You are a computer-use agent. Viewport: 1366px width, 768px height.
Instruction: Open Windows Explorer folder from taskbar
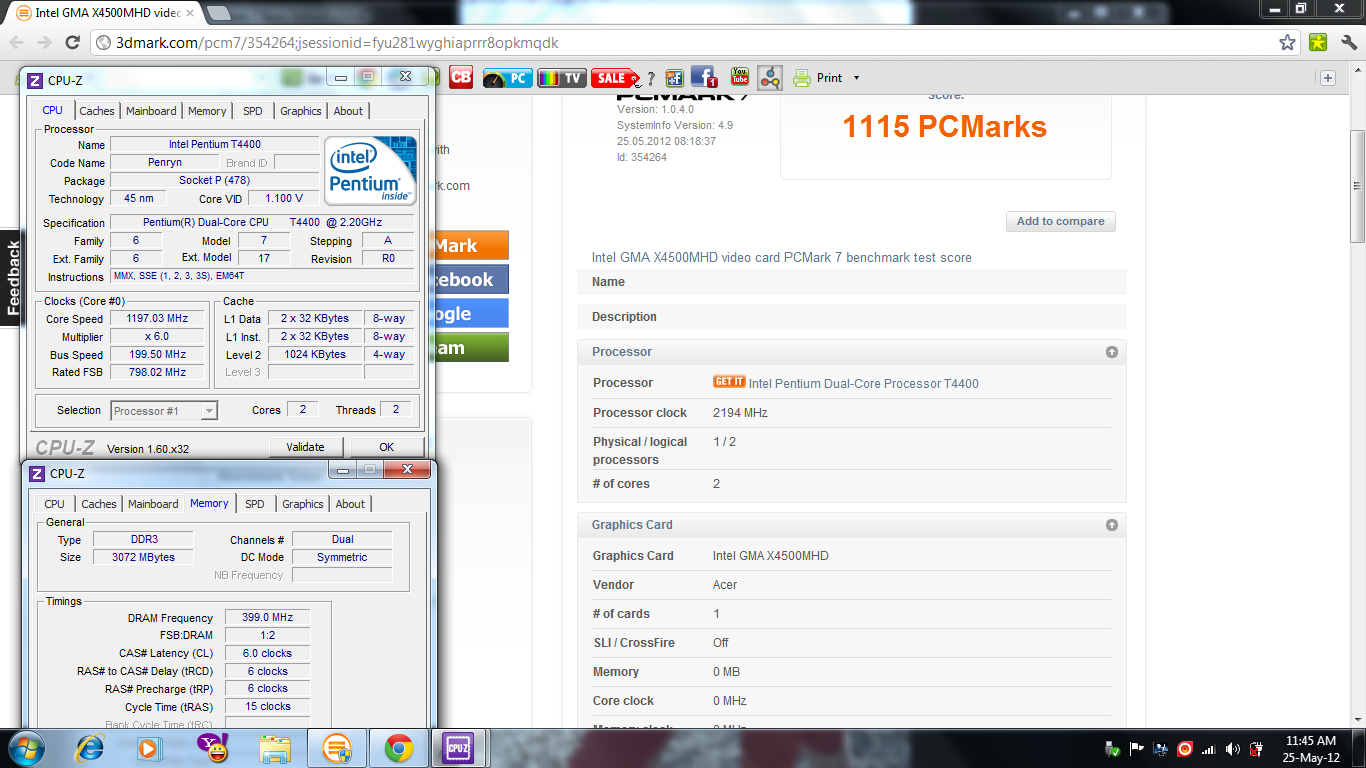[x=274, y=748]
